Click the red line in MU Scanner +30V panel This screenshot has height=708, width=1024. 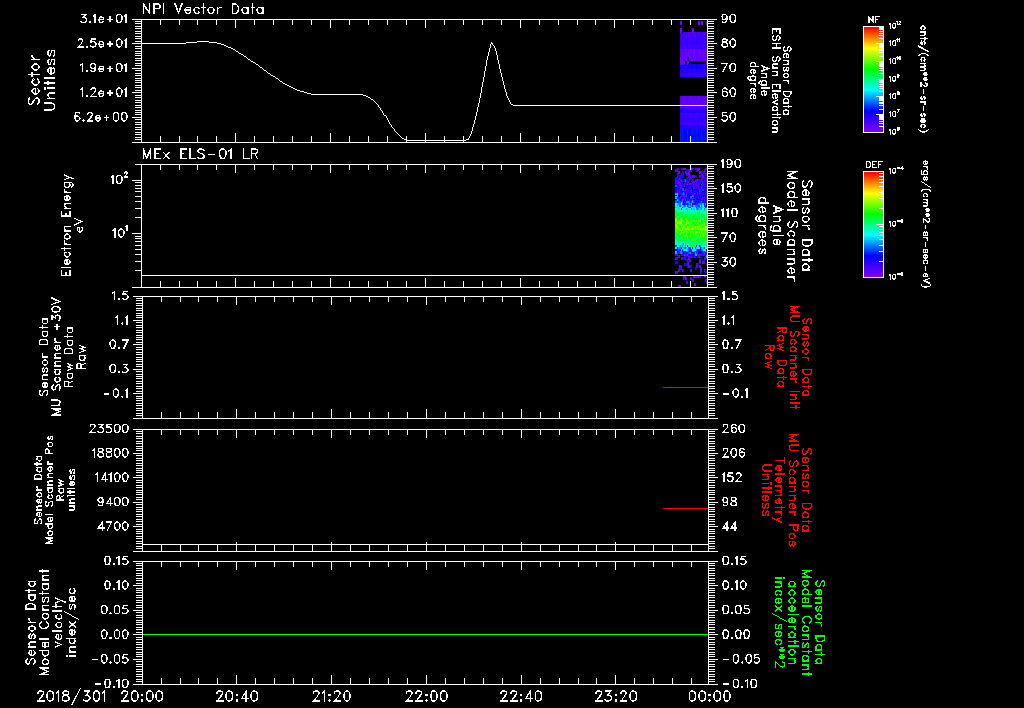pyautogui.click(x=685, y=387)
